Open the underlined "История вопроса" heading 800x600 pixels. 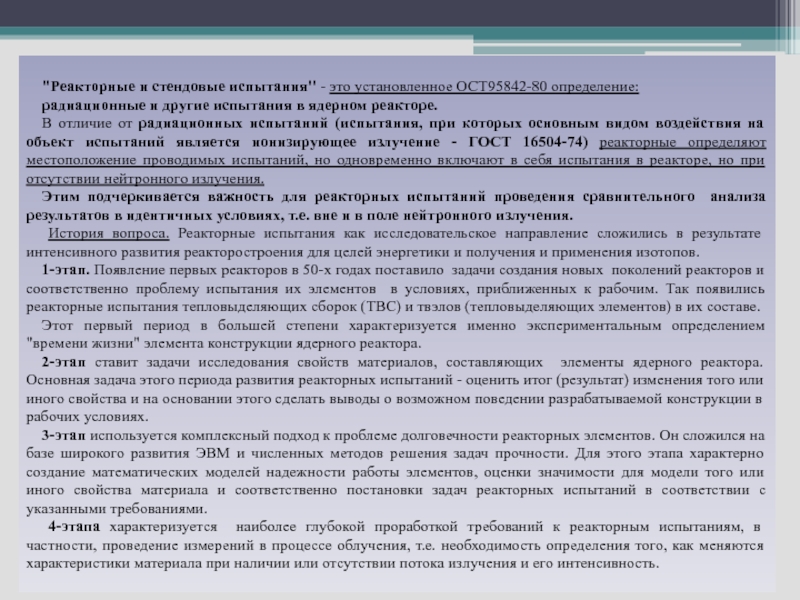pyautogui.click(x=109, y=233)
